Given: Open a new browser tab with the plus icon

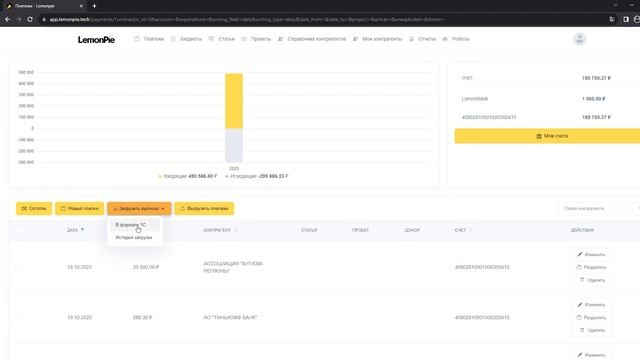Looking at the screenshot, I should [x=94, y=6].
